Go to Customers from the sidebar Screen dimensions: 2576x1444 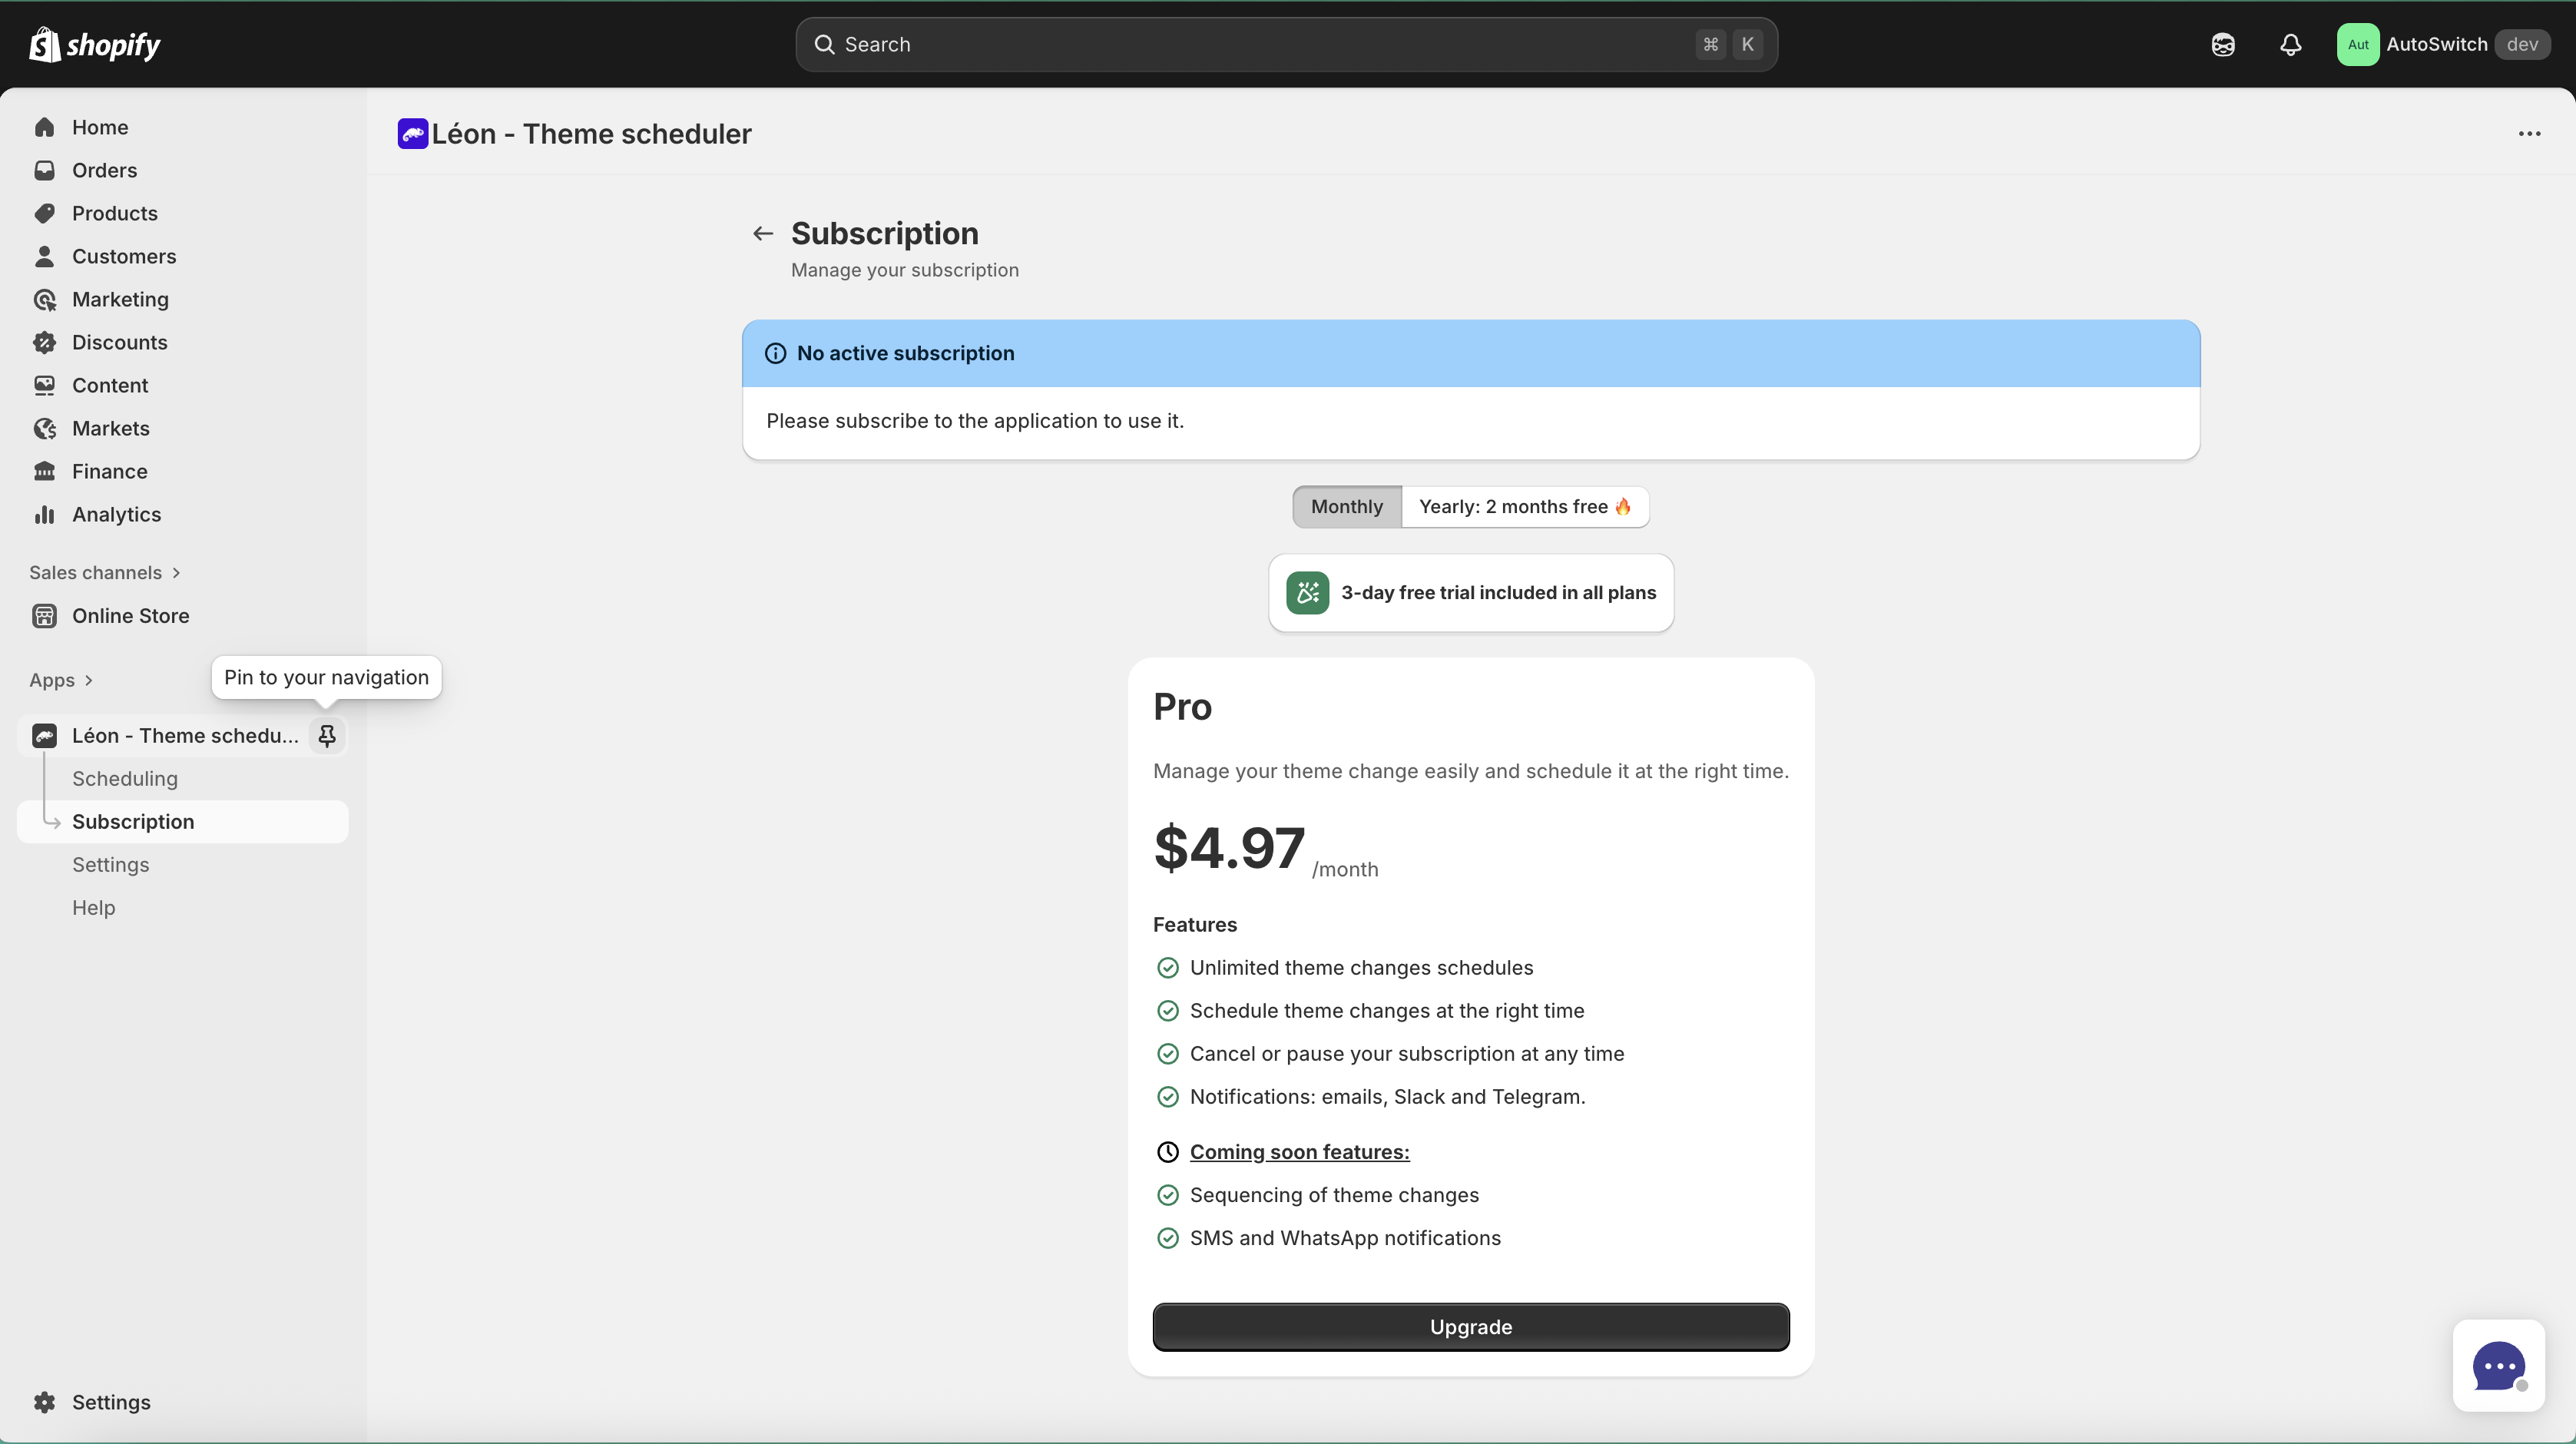(x=124, y=256)
